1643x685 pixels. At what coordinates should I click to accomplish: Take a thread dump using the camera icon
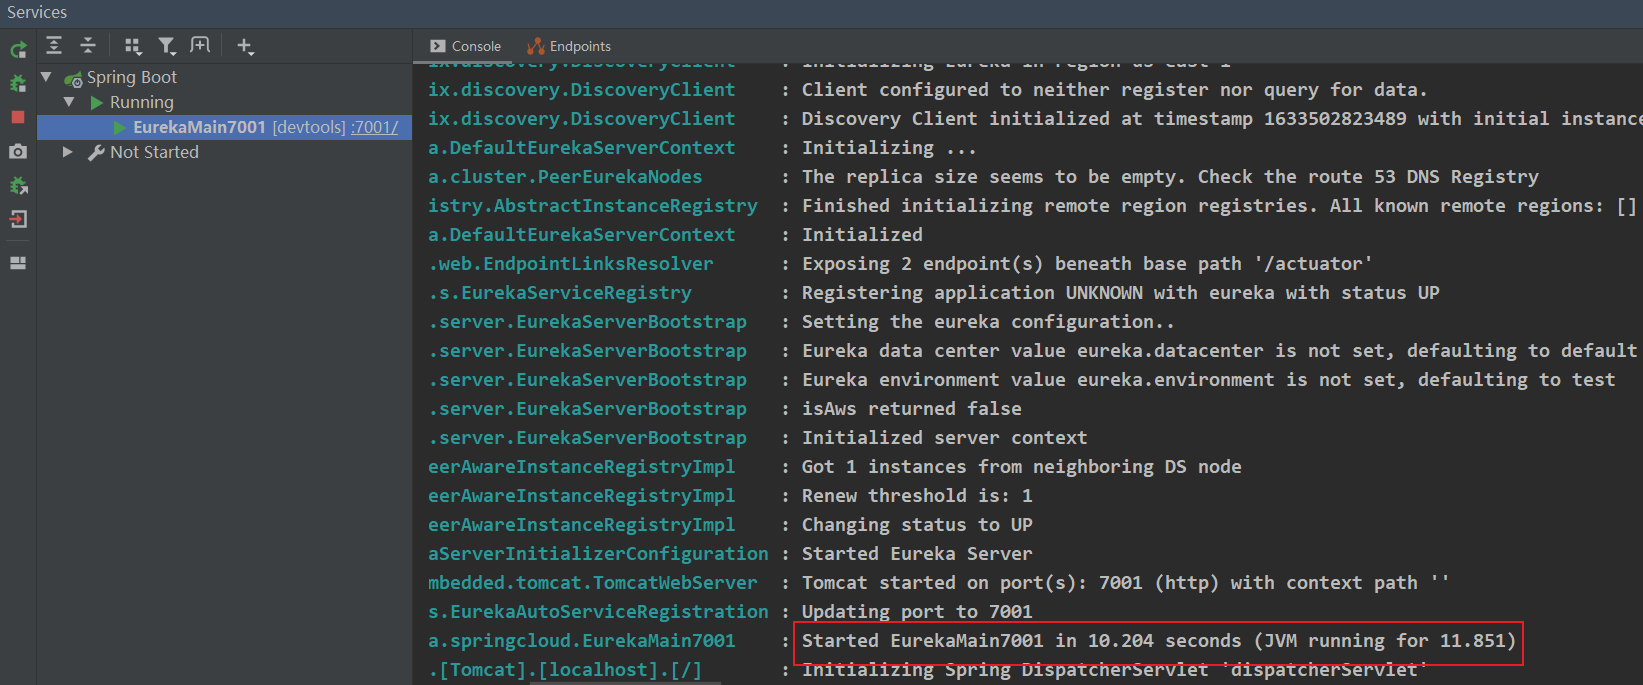(x=18, y=151)
